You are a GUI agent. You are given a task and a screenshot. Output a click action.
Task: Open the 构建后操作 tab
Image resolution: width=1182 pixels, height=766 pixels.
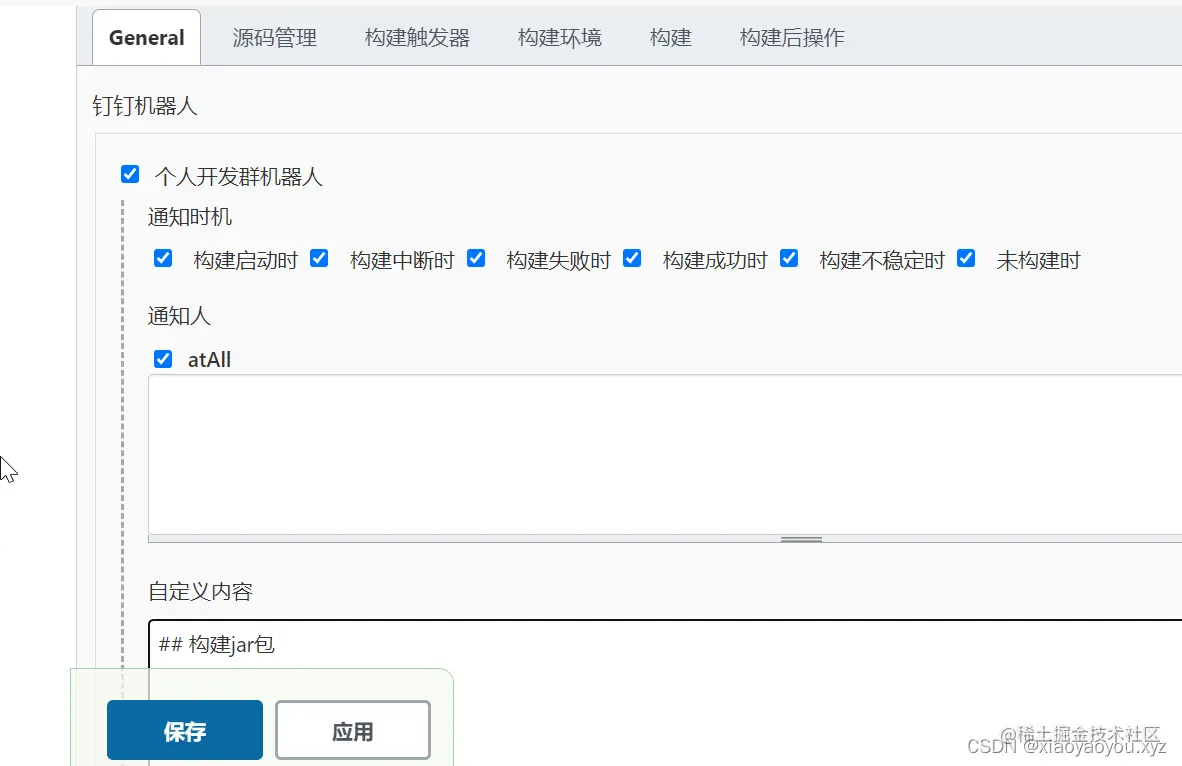pyautogui.click(x=791, y=37)
